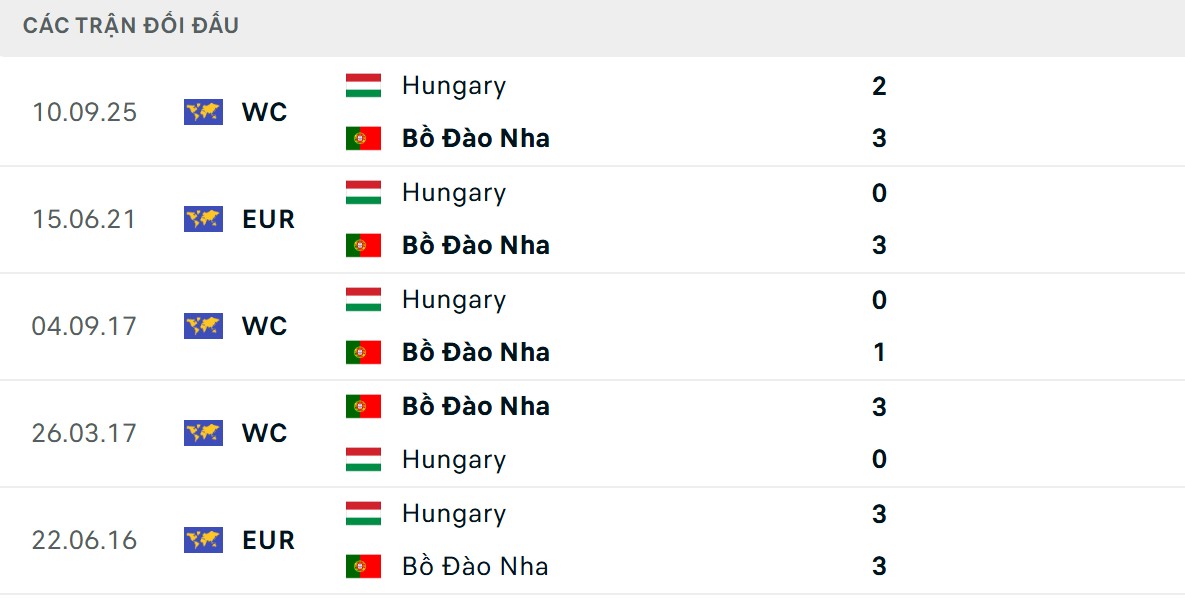Click the score 2 next to Hungary in the top row

click(x=878, y=86)
